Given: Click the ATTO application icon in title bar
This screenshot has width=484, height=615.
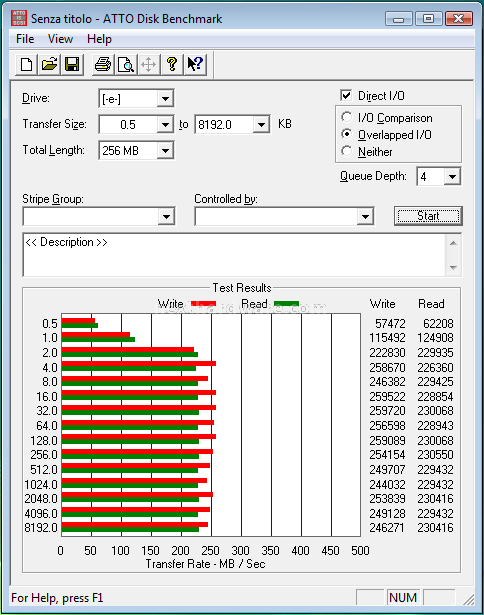Looking at the screenshot, I should [18, 18].
